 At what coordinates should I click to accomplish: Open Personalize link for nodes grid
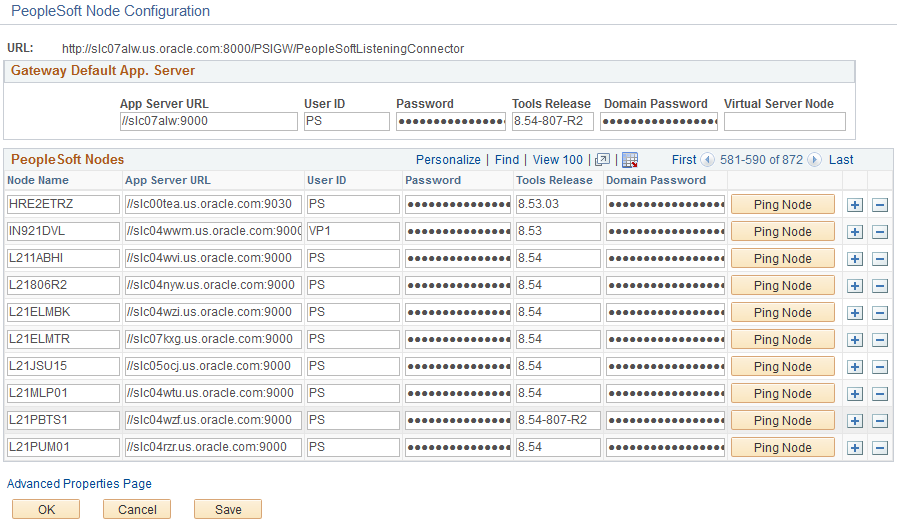(x=448, y=160)
